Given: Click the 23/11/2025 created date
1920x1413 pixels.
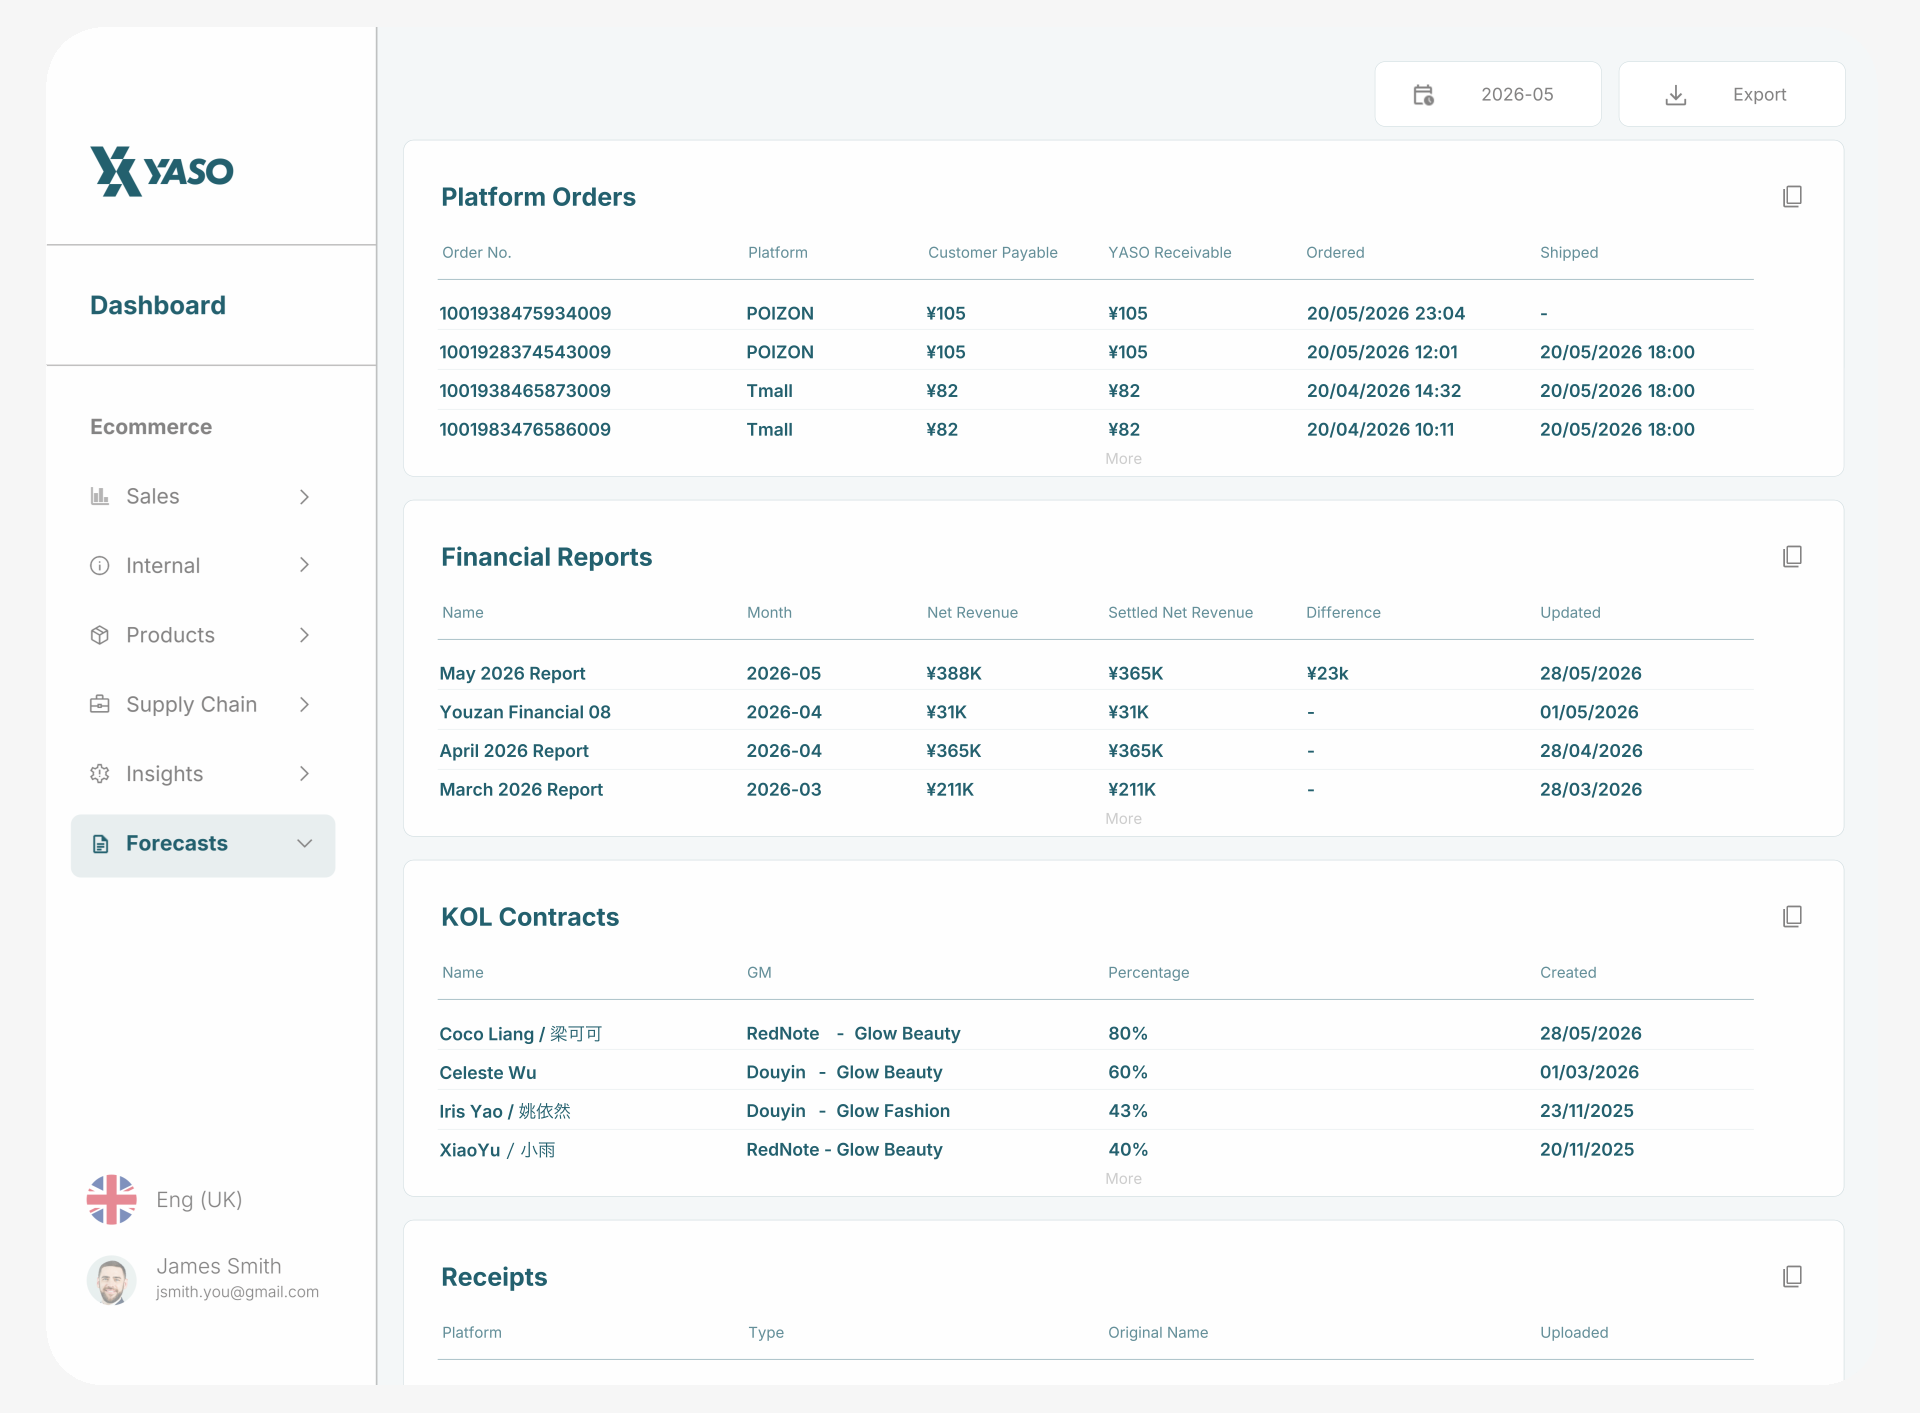Looking at the screenshot, I should point(1586,1111).
